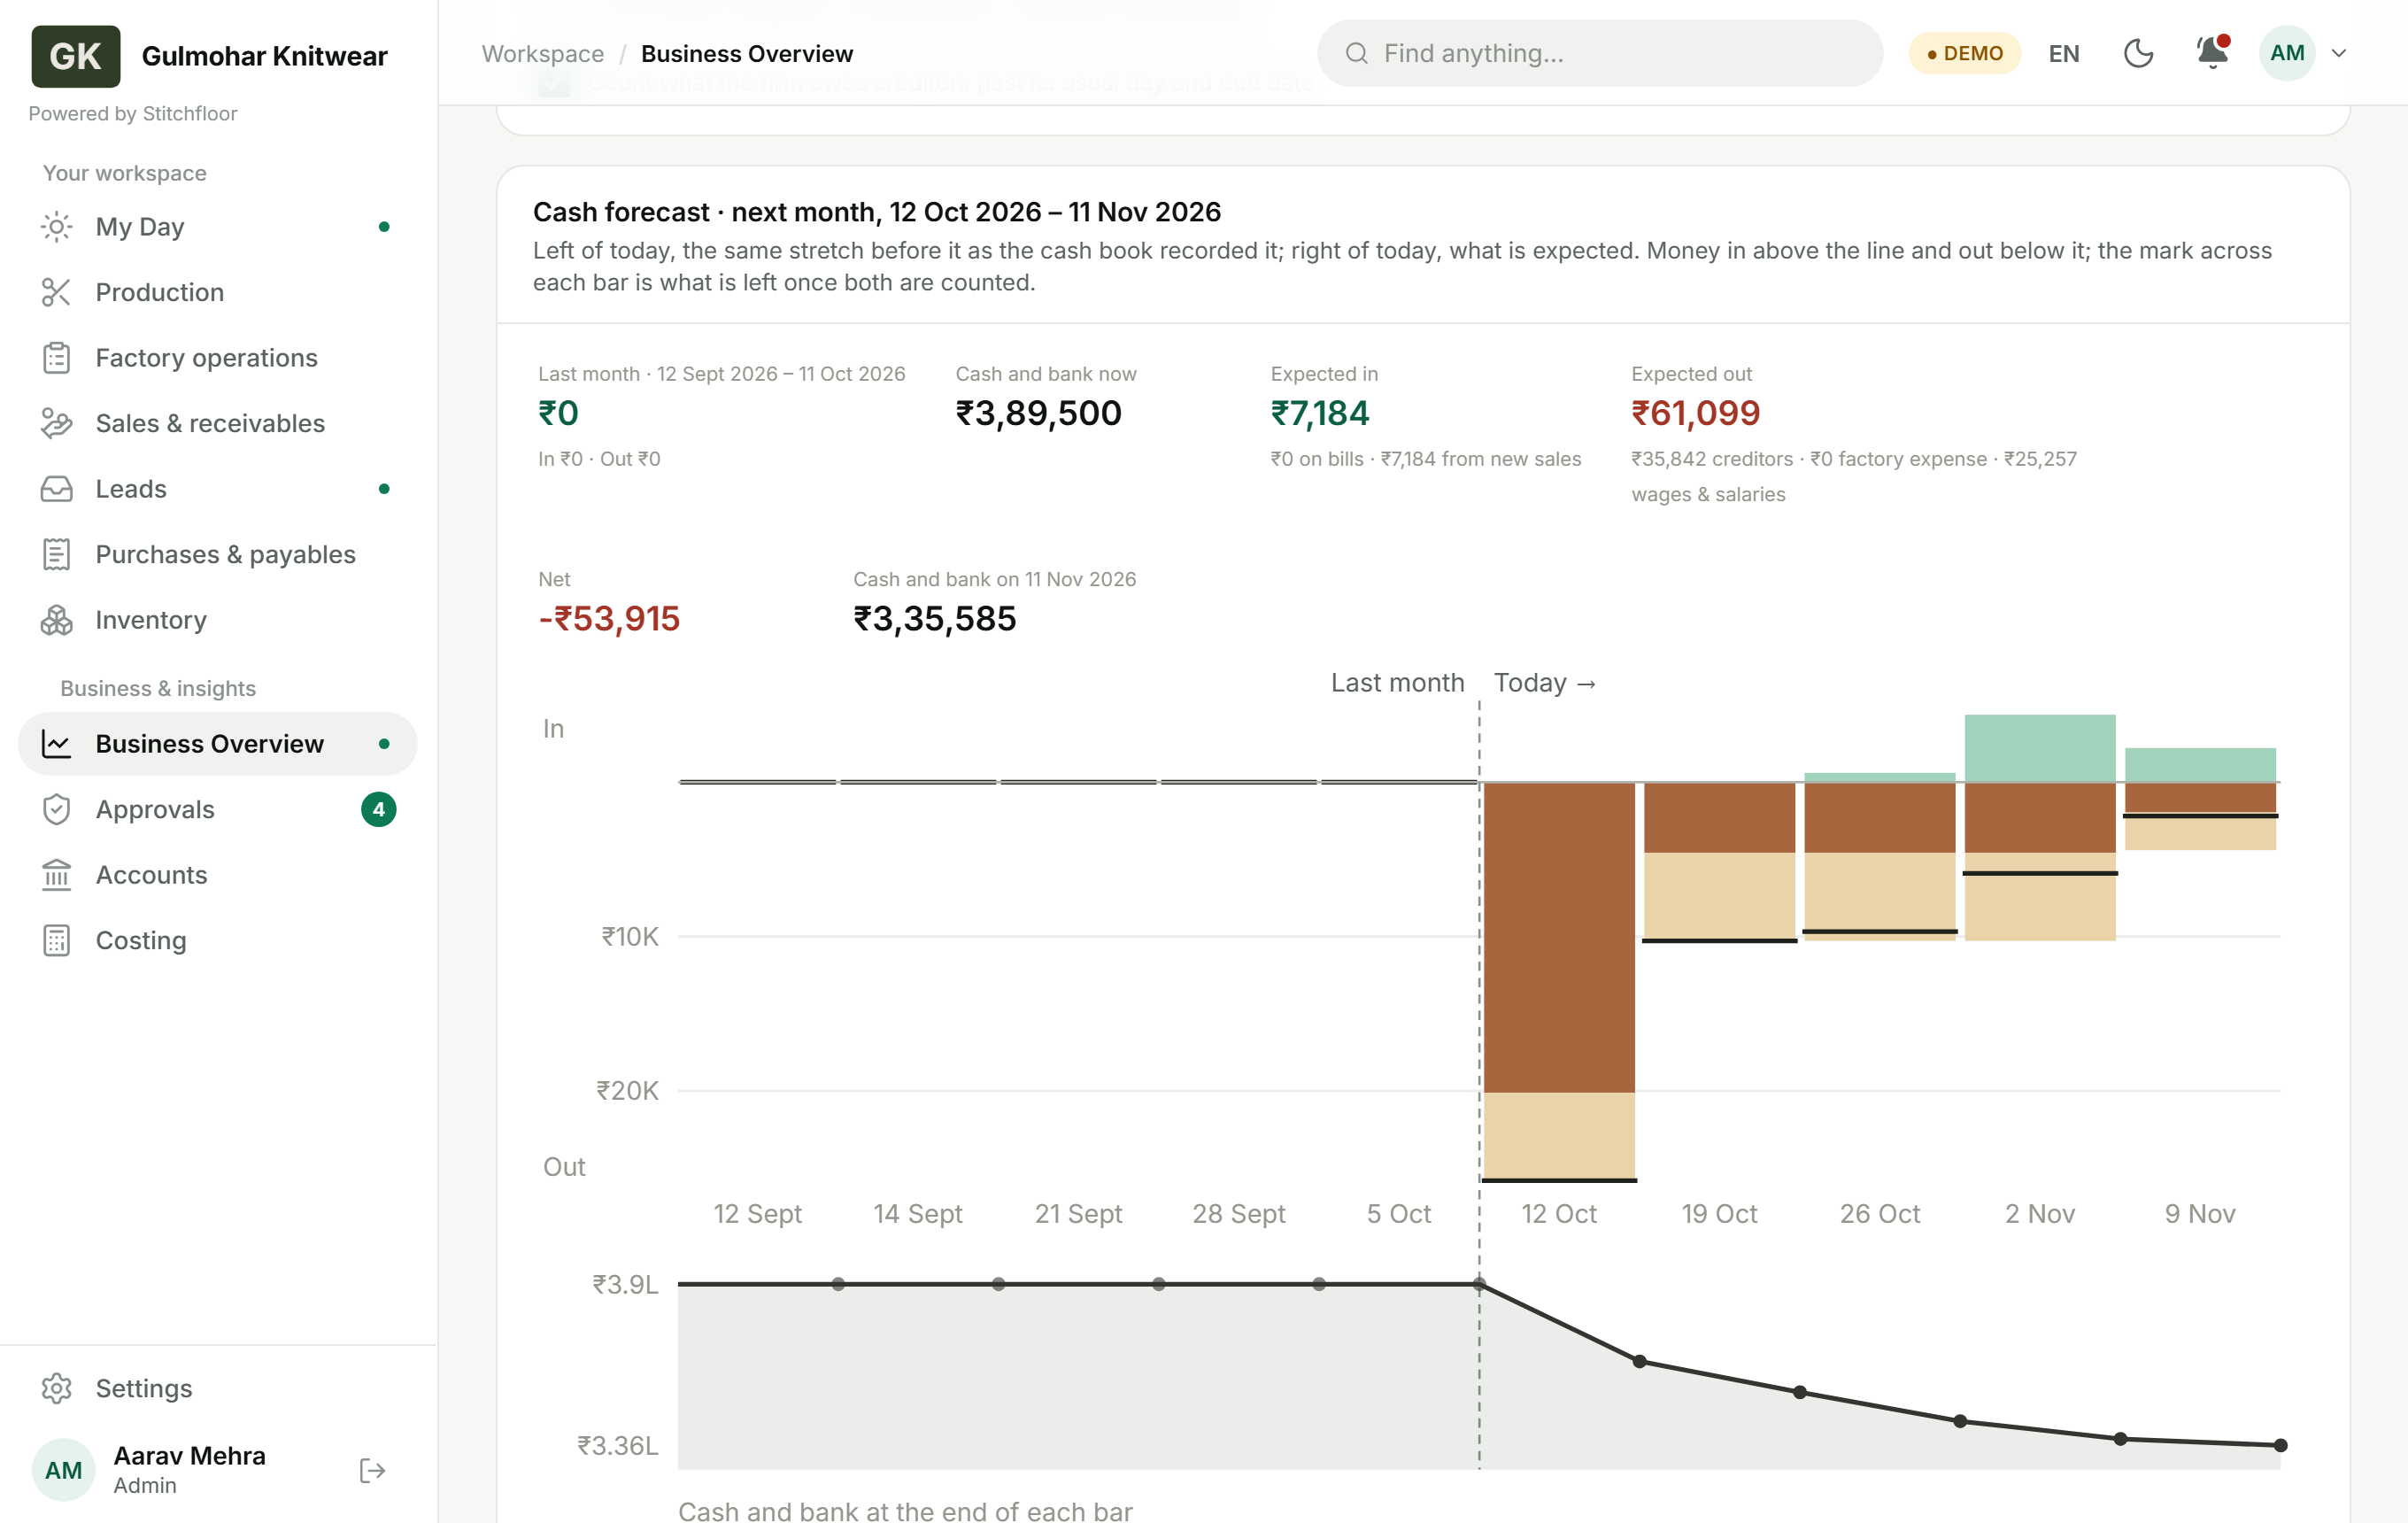This screenshot has width=2408, height=1523.
Task: Go to Production page
Action: [x=217, y=292]
